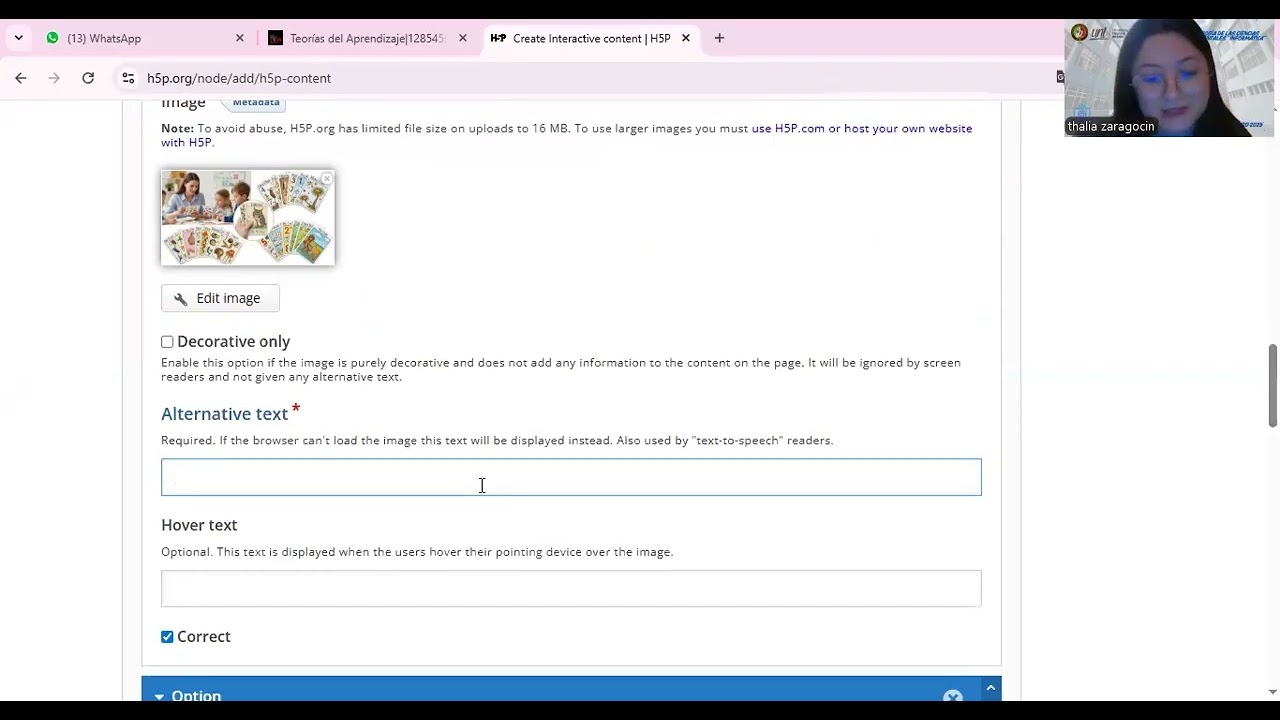1280x720 pixels.
Task: Open the image Metadata button
Action: click(x=256, y=102)
